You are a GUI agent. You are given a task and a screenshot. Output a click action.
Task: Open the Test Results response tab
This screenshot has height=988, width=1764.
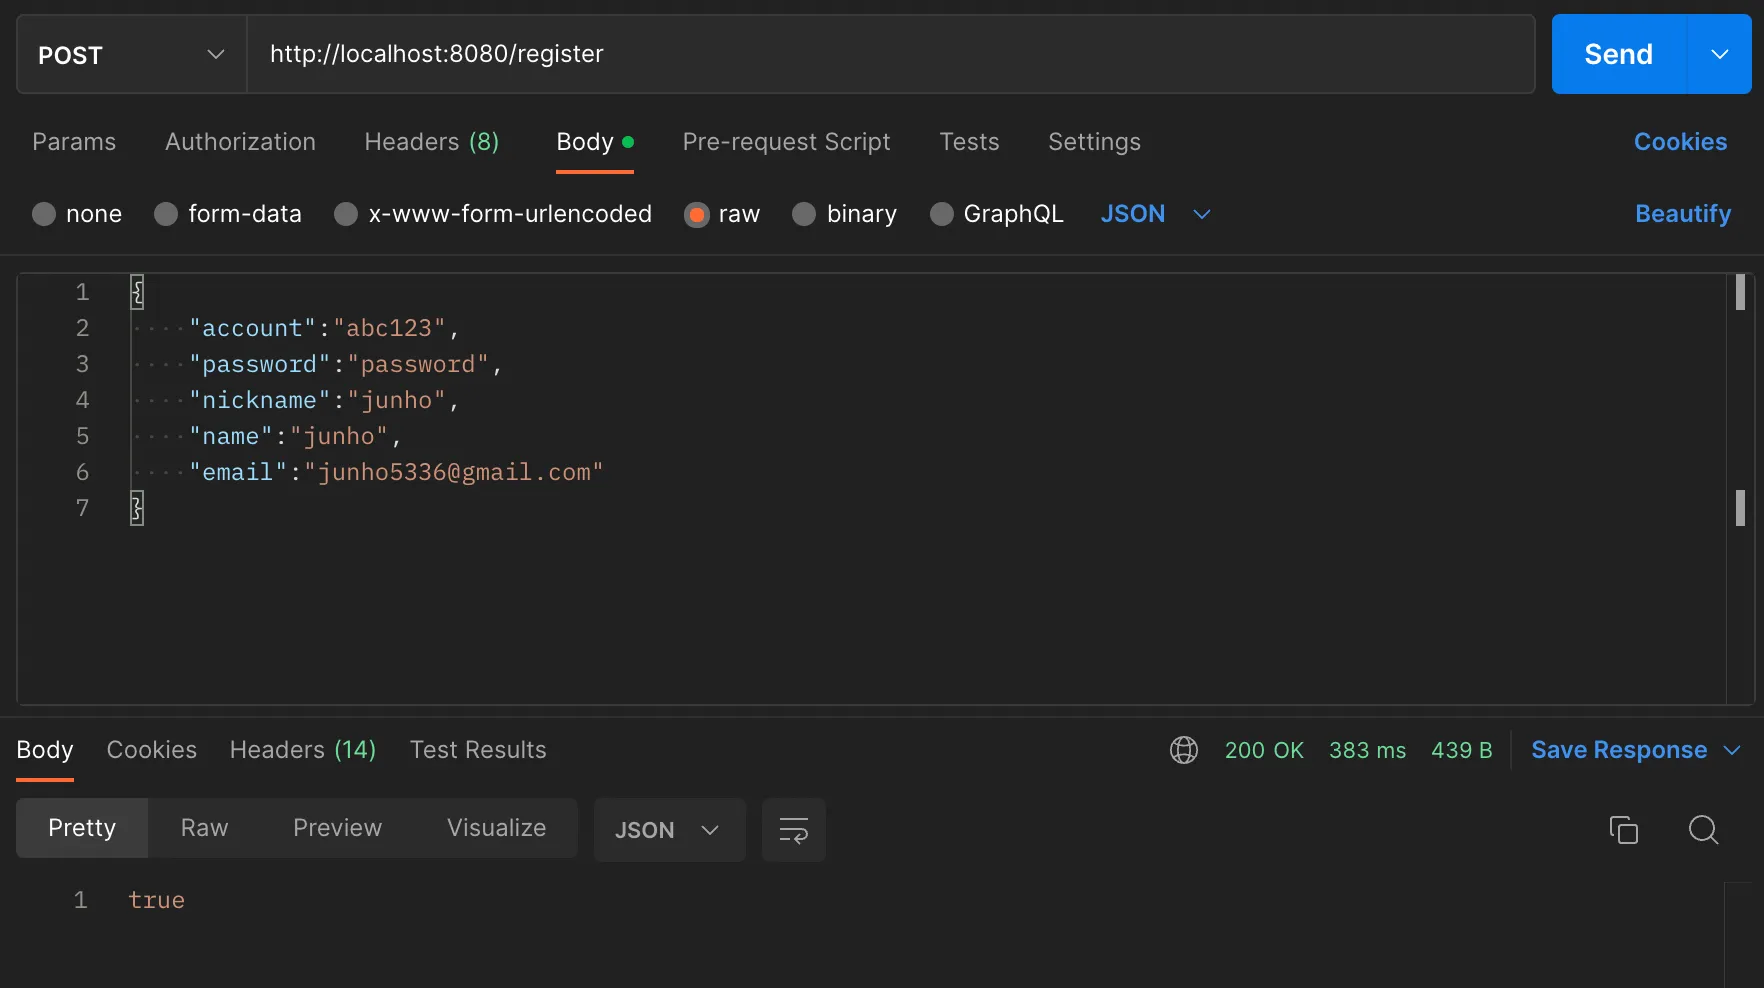point(478,750)
